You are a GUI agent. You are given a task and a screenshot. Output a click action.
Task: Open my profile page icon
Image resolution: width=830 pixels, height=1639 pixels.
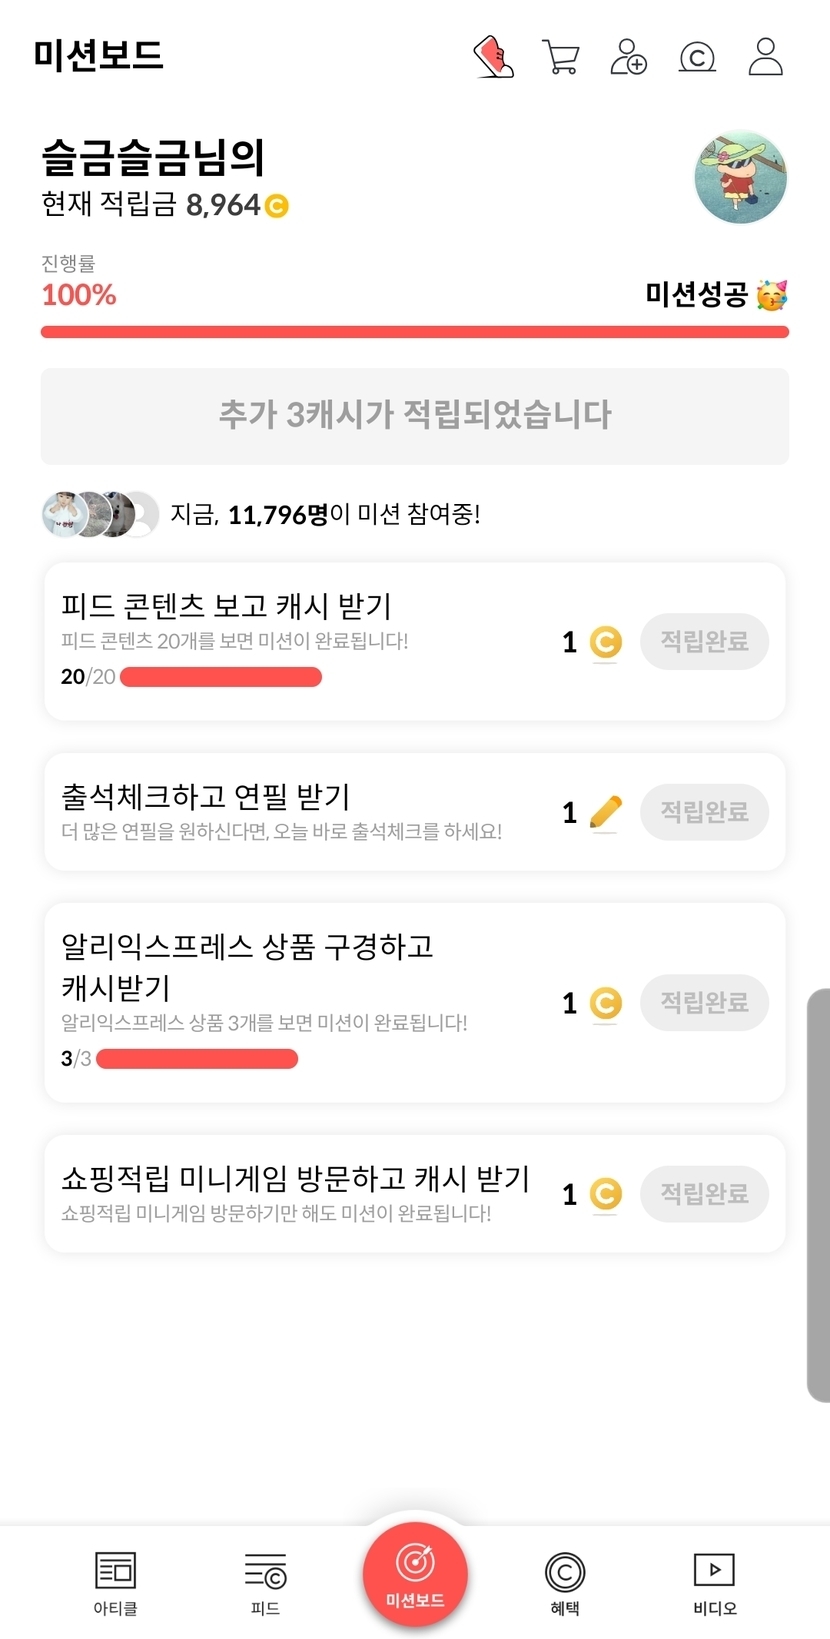pos(765,57)
